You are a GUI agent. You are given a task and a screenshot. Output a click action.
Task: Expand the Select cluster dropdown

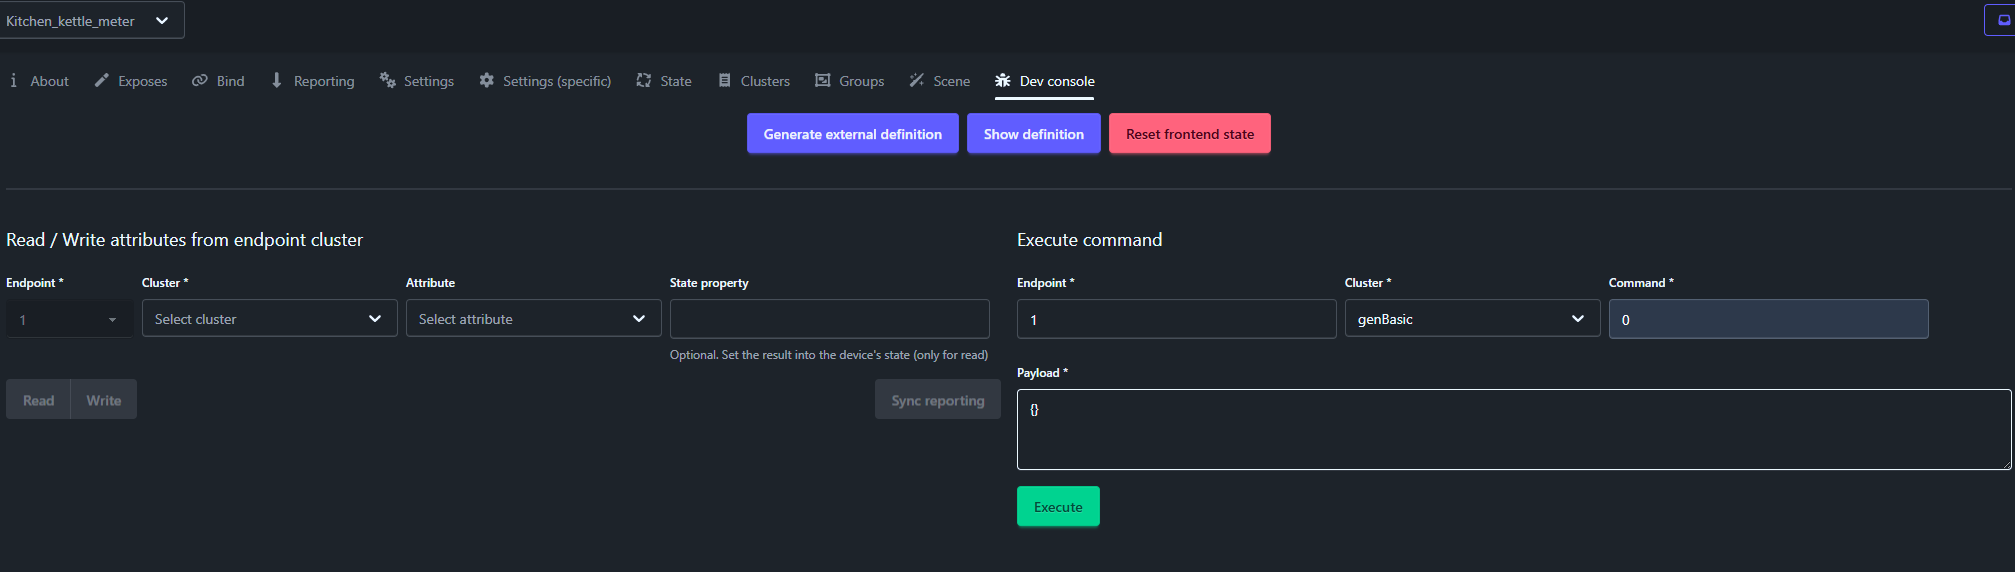(x=269, y=319)
